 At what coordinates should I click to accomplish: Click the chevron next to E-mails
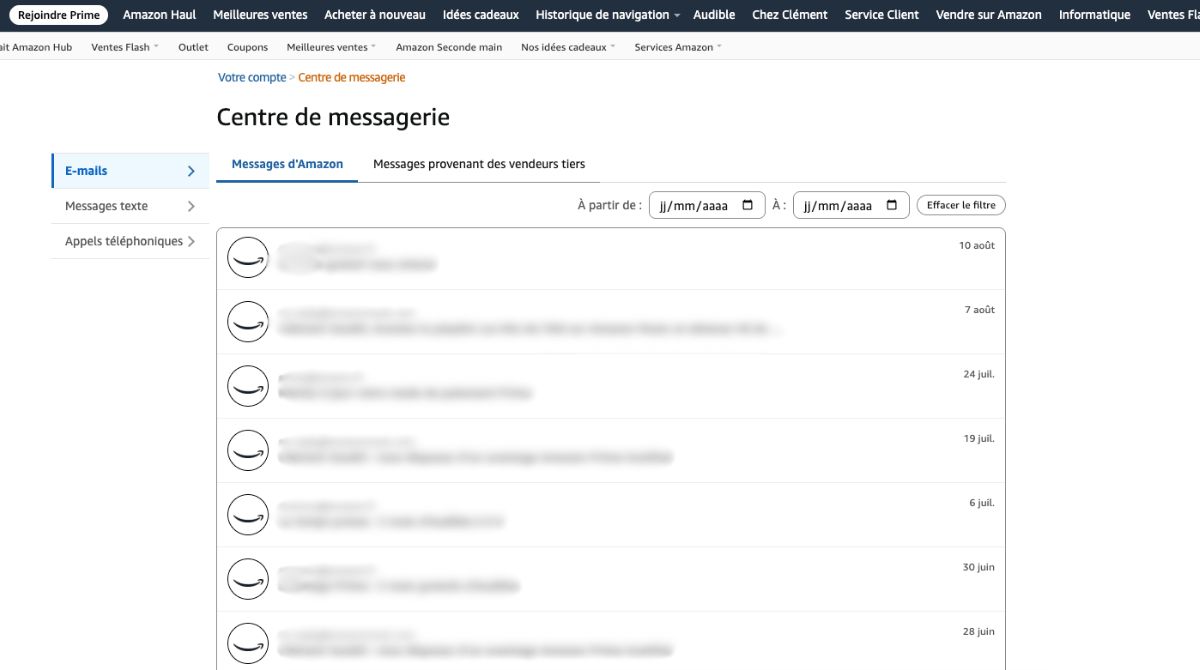point(191,171)
